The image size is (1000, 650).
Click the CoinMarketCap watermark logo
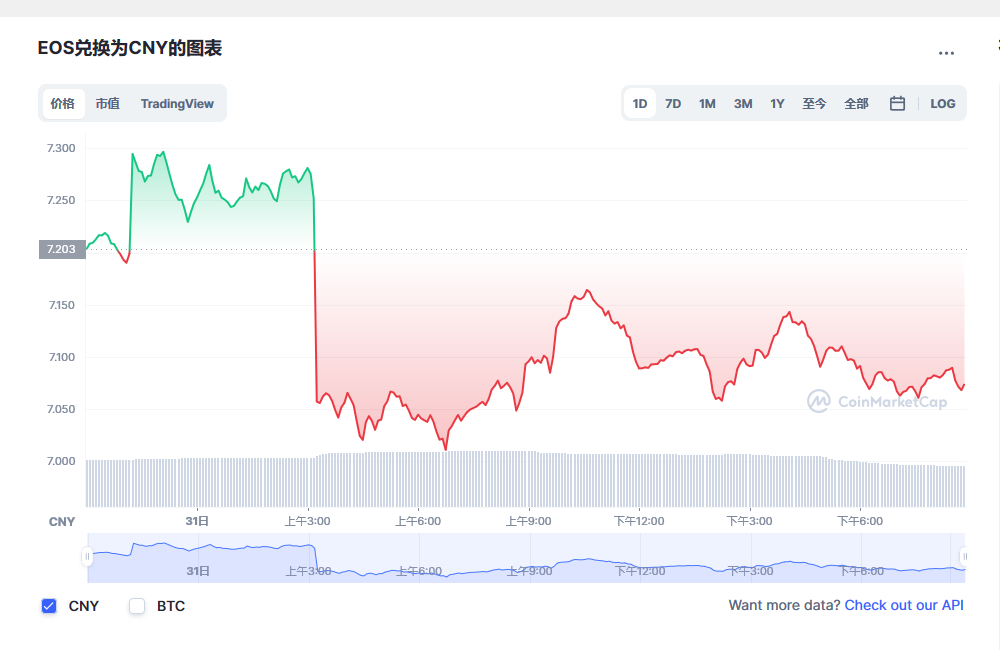(x=877, y=401)
